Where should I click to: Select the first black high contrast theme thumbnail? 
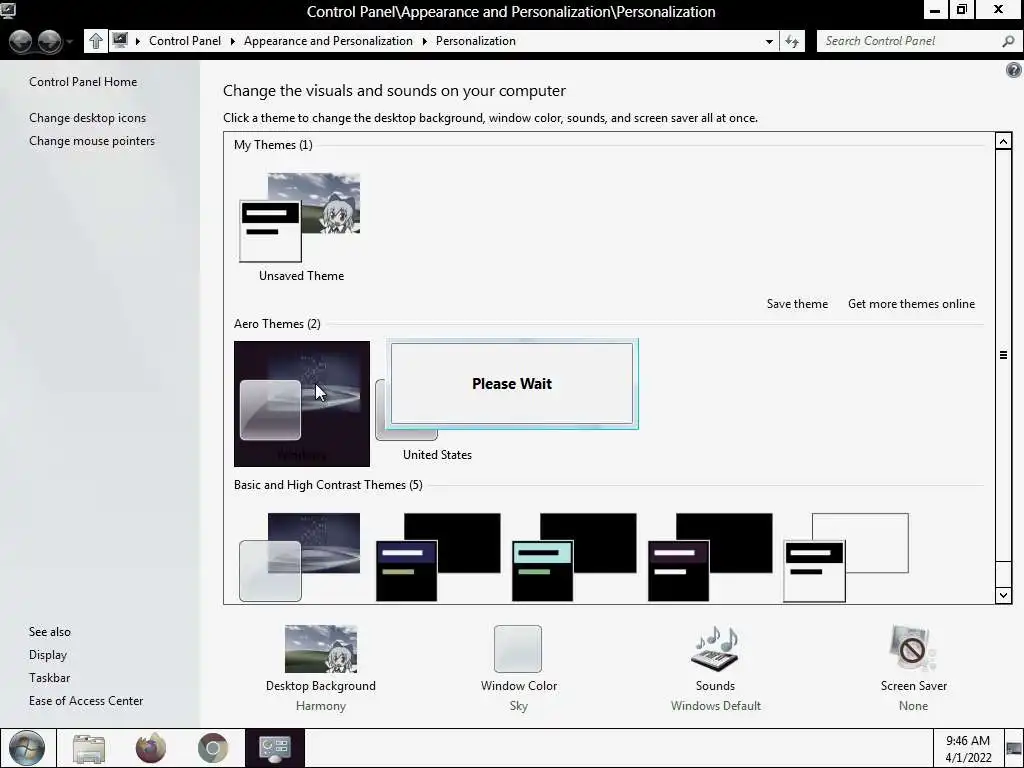coord(438,556)
